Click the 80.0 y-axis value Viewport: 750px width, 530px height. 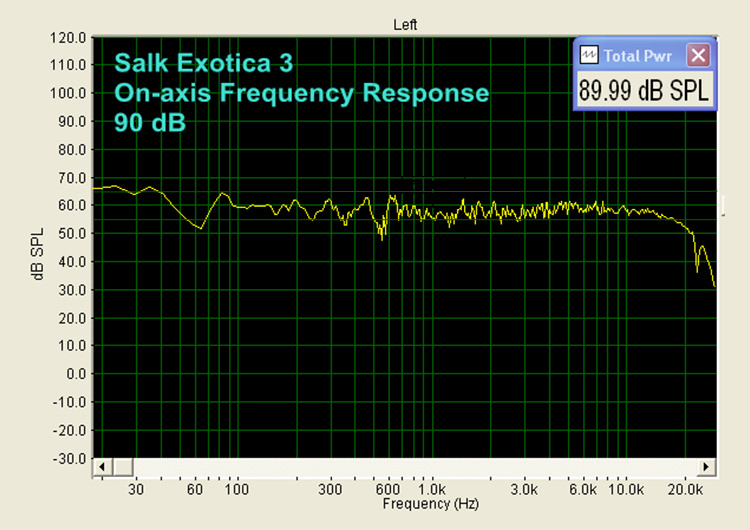[72, 150]
